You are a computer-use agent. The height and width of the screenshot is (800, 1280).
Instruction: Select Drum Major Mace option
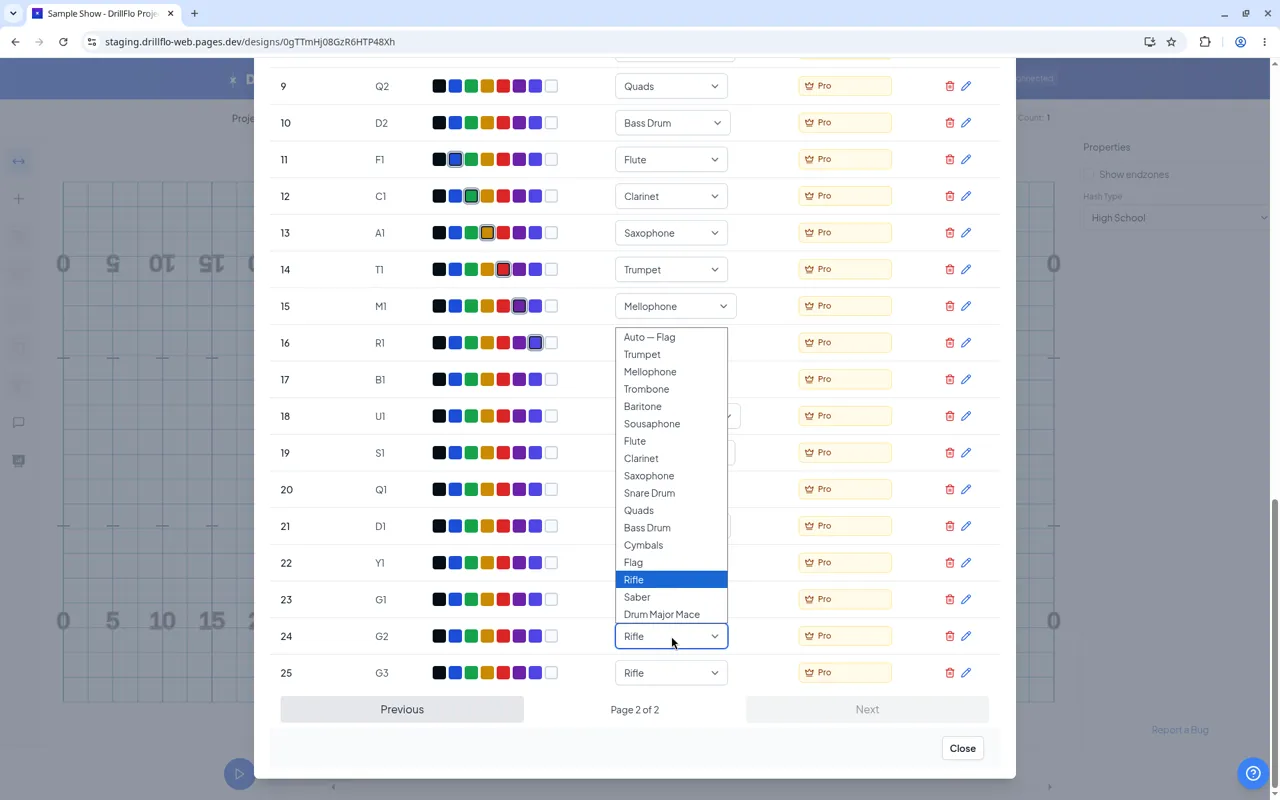(x=671, y=615)
